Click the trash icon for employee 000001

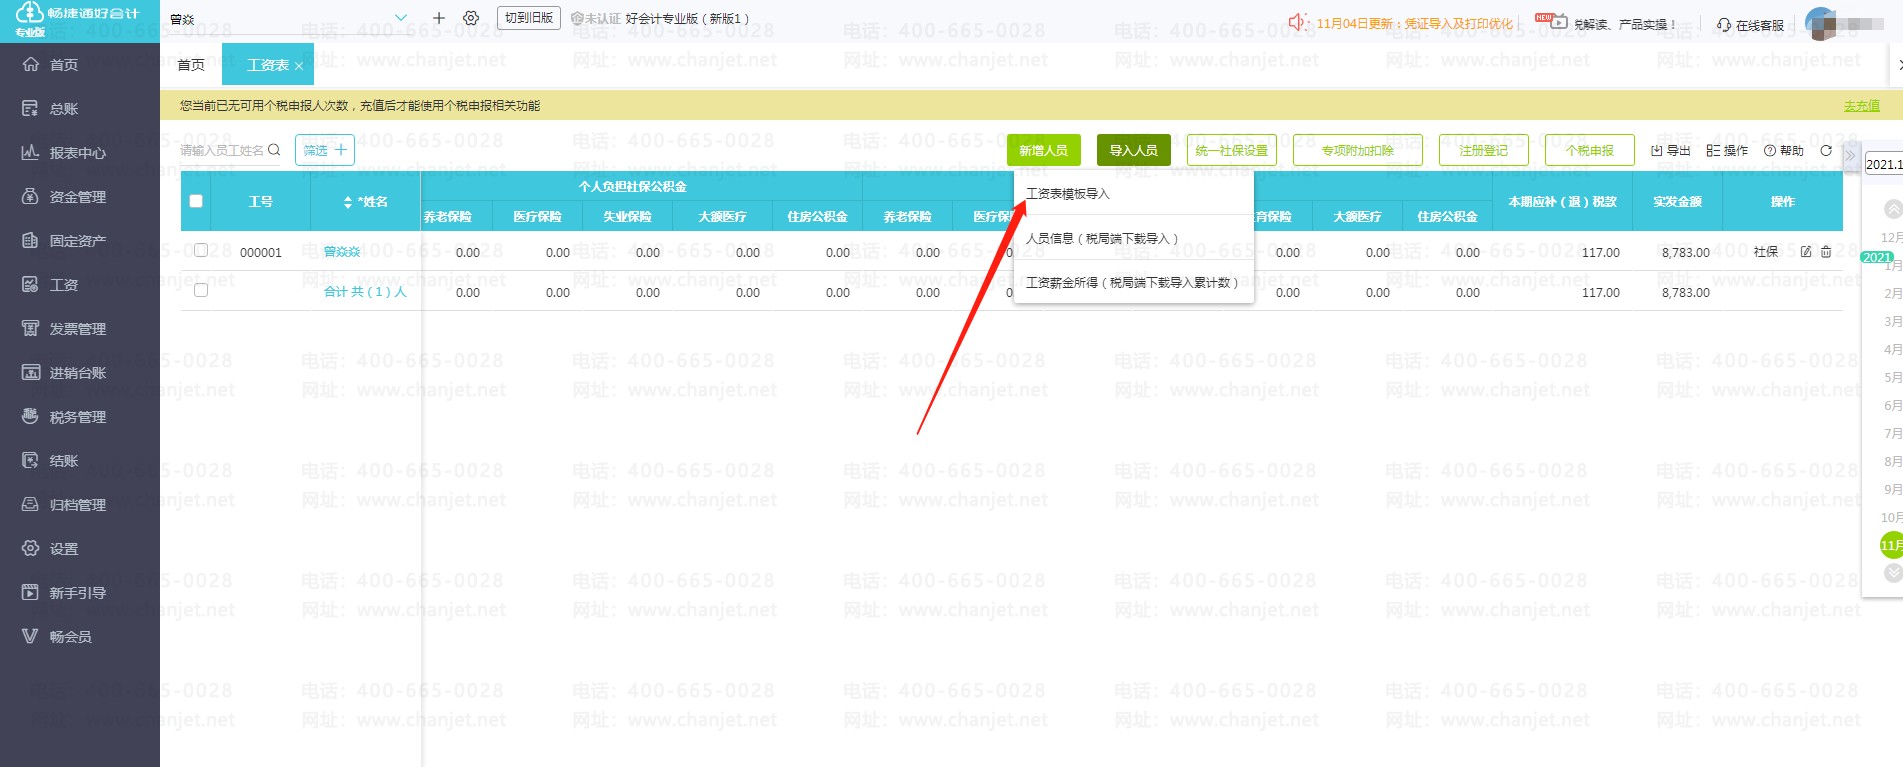pos(1826,252)
